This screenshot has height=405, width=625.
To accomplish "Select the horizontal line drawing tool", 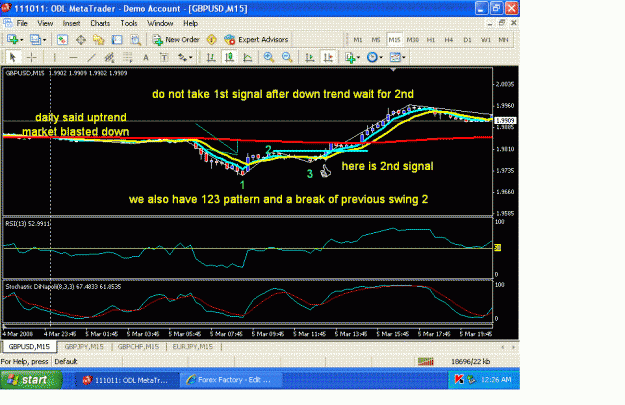I will point(73,57).
